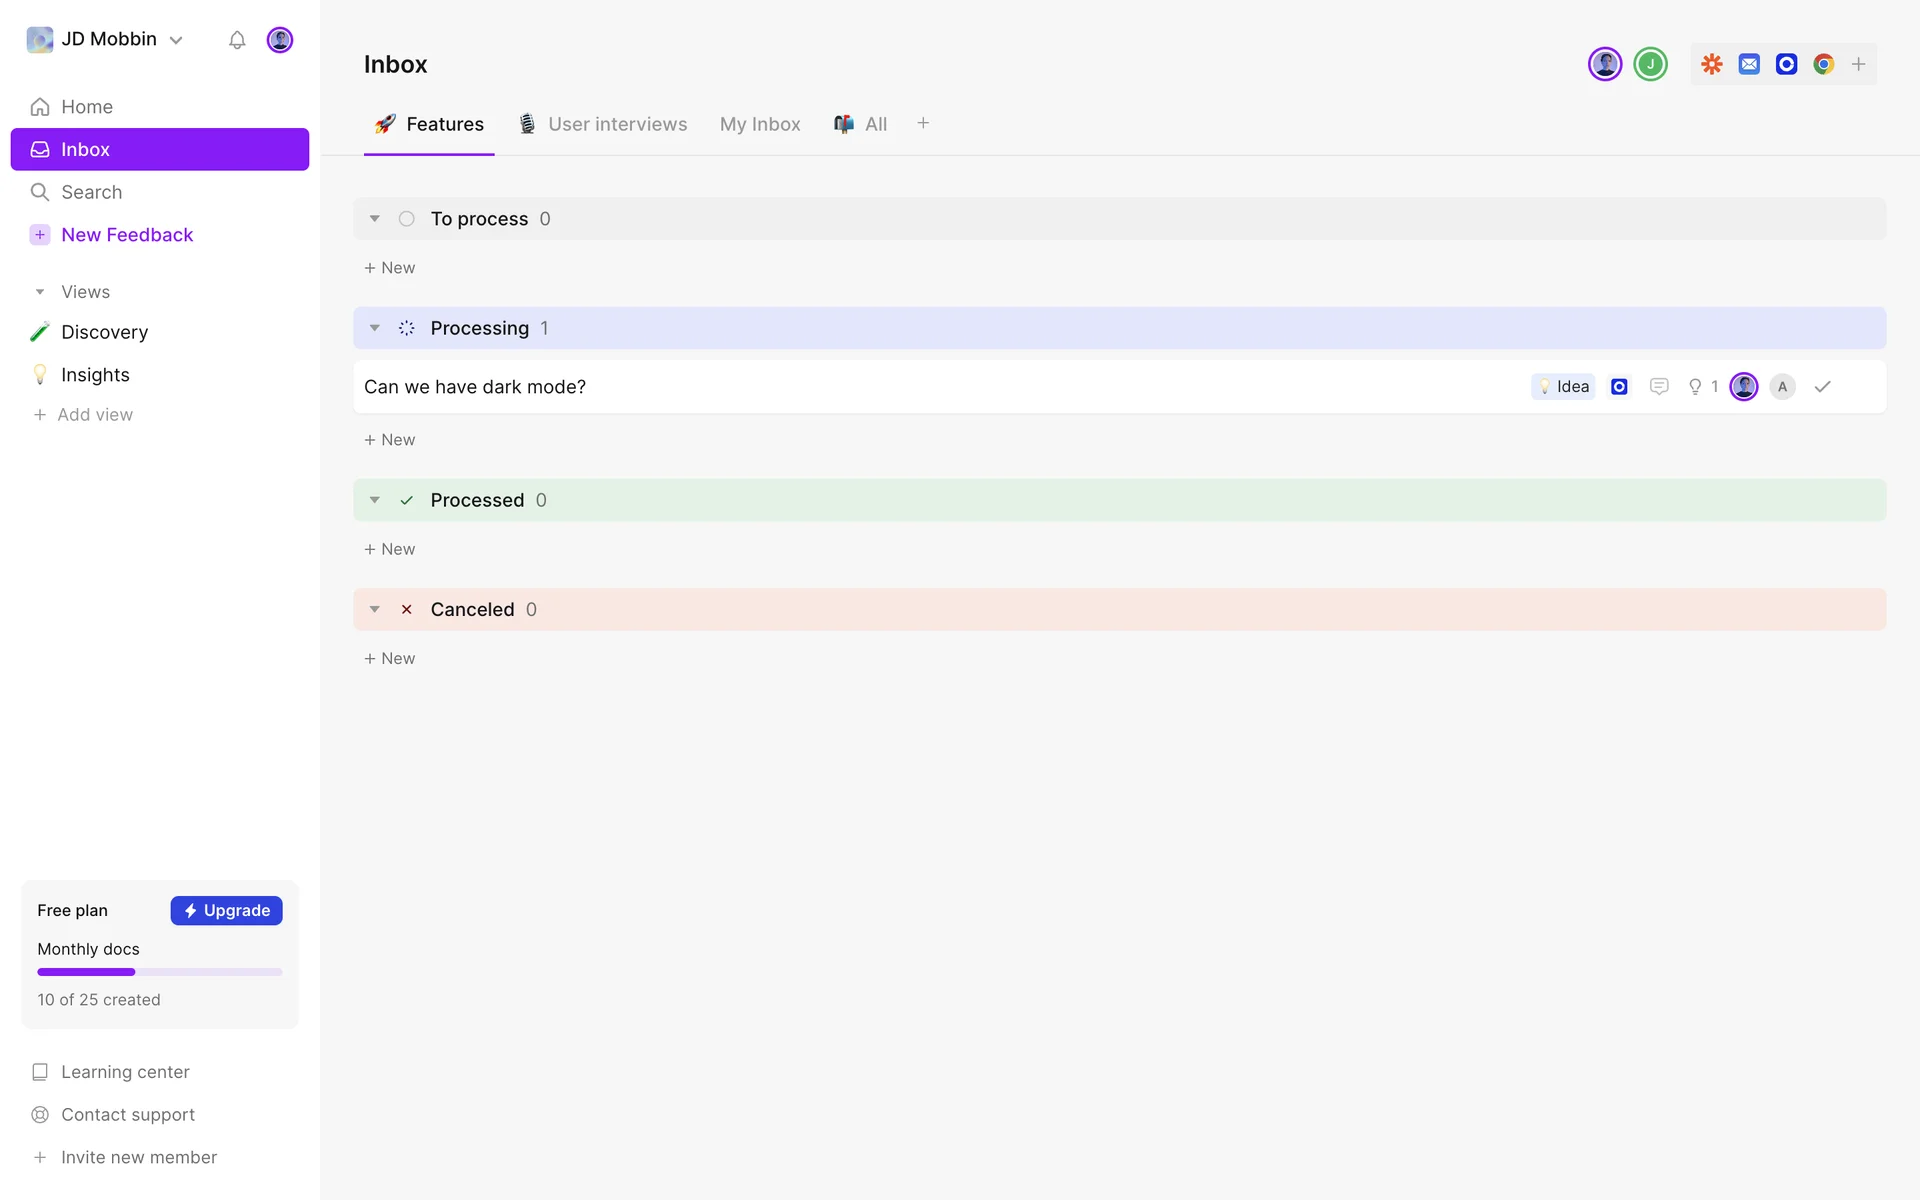Click the To process status circle

coord(406,219)
